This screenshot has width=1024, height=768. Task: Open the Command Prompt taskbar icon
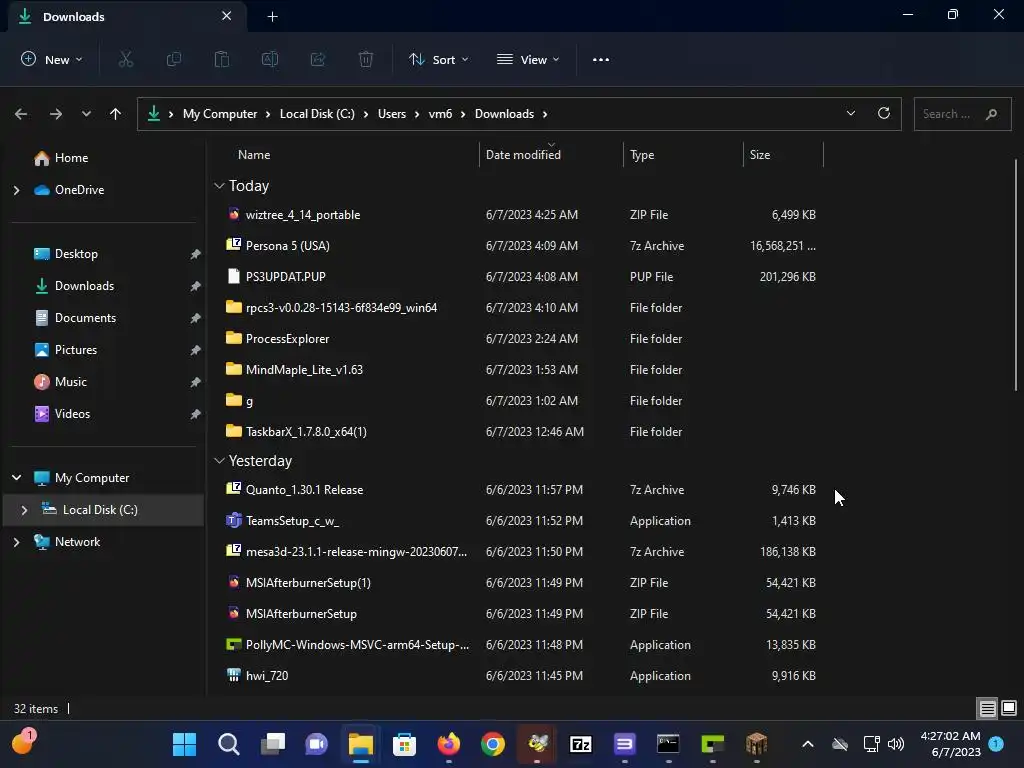668,744
